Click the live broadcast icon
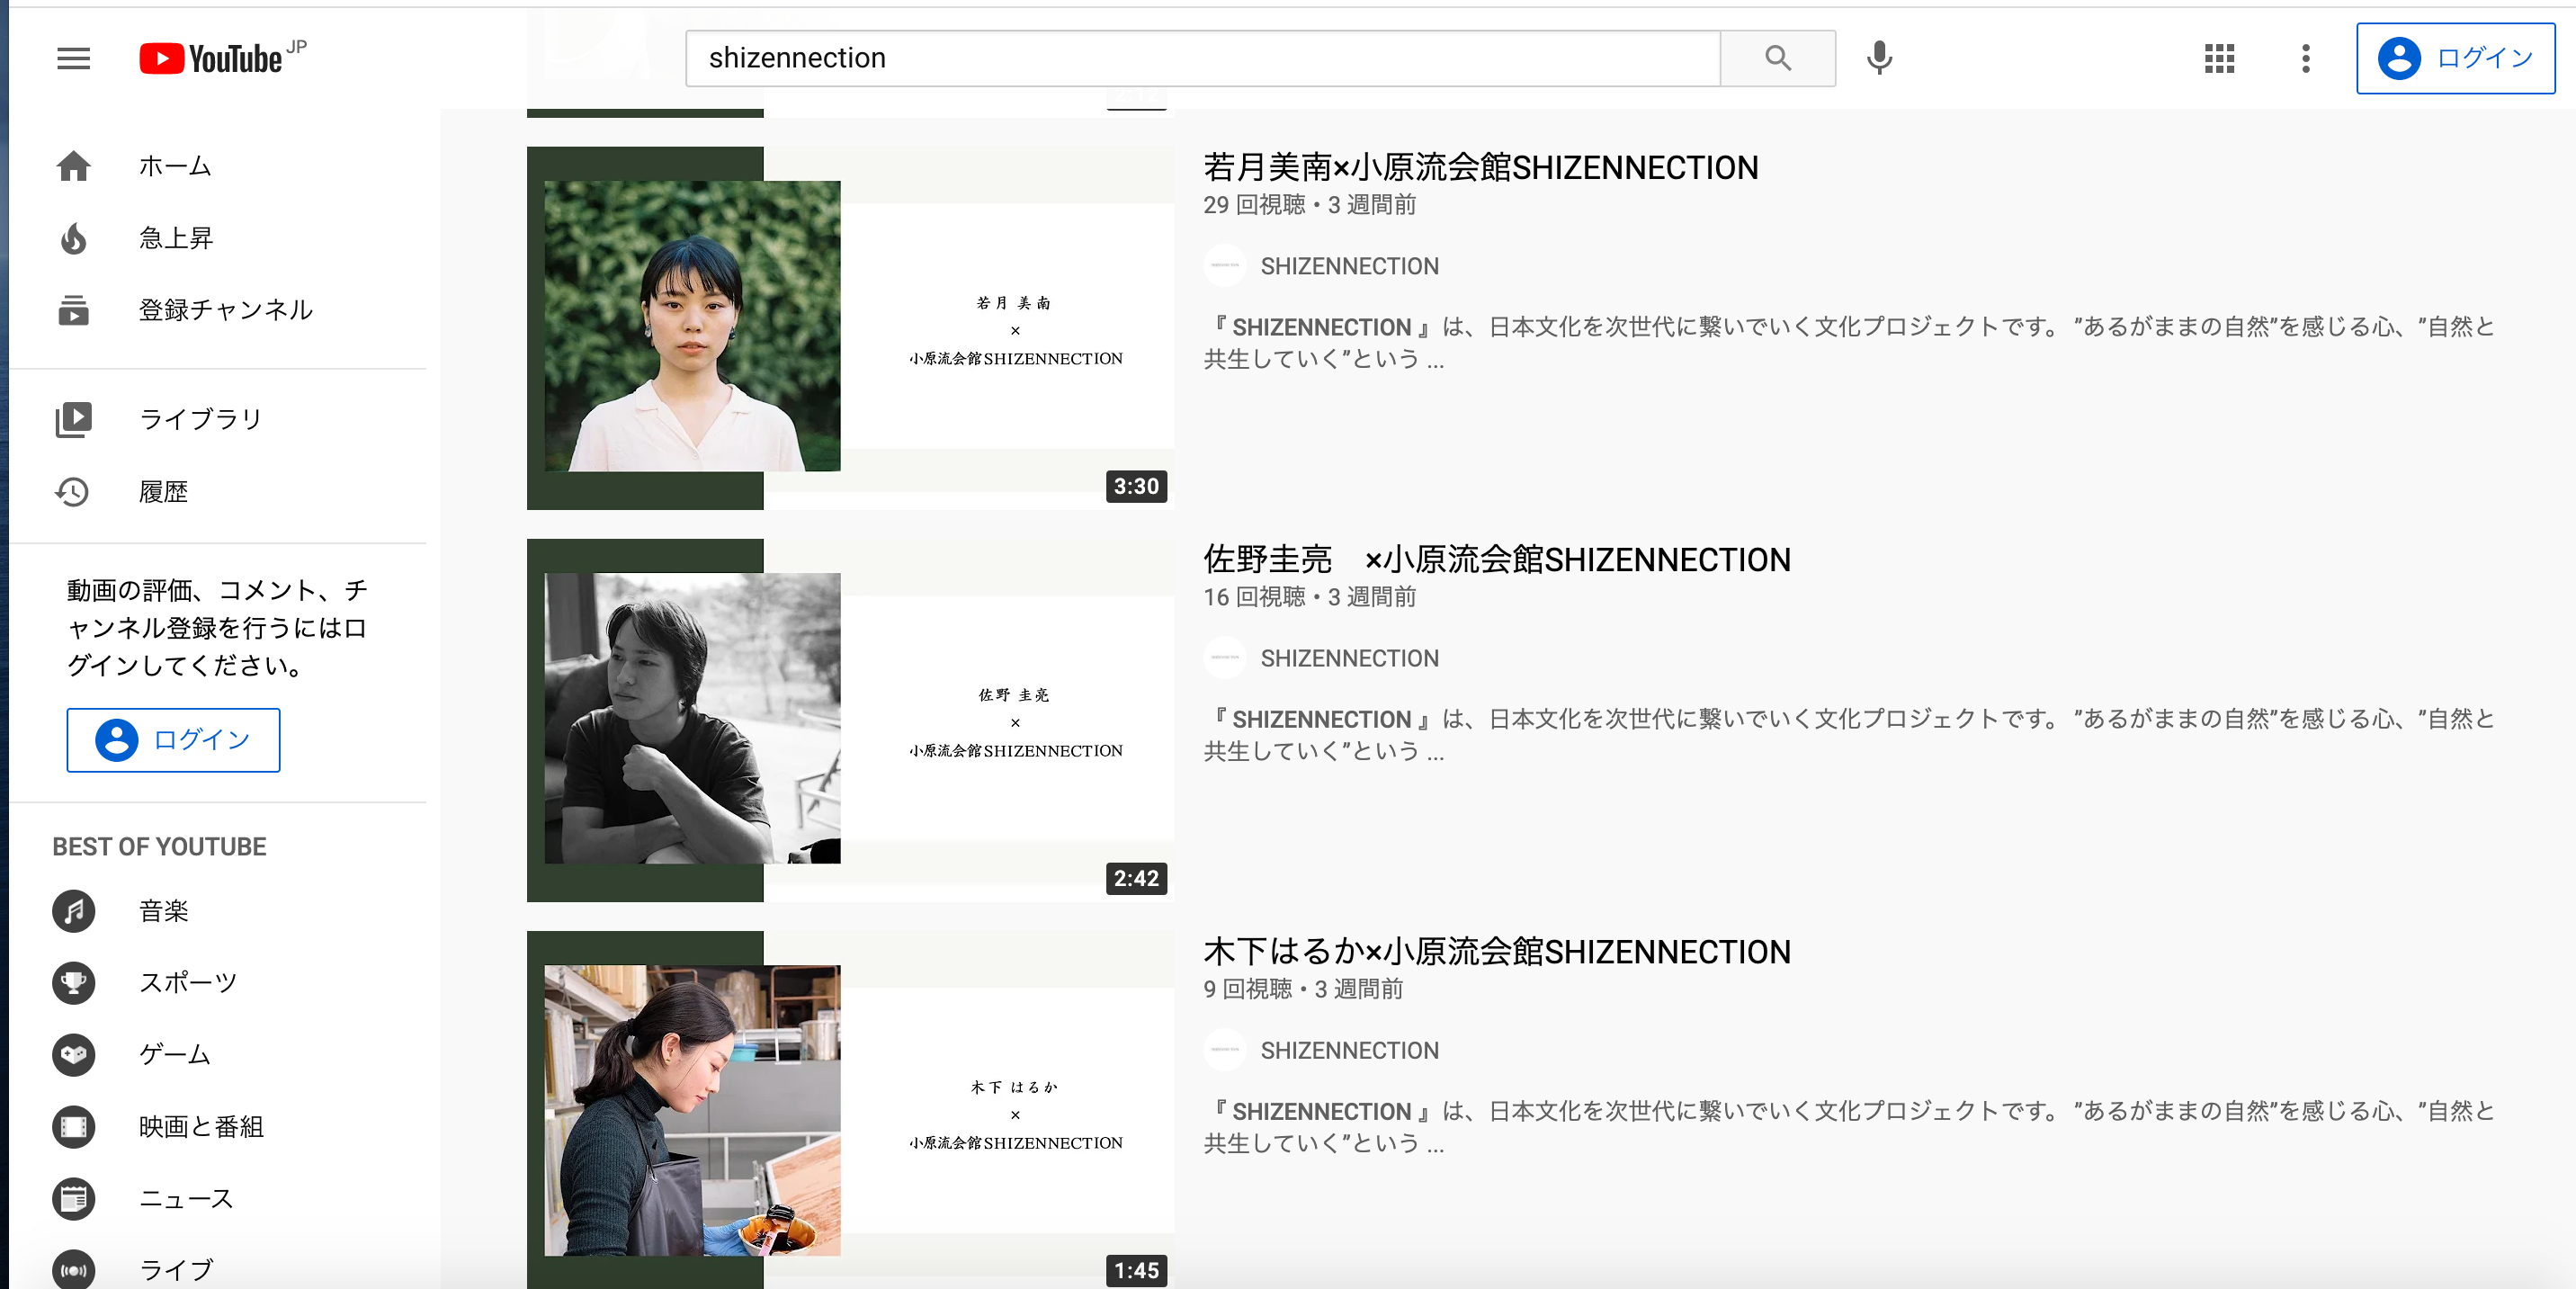 click(73, 1269)
